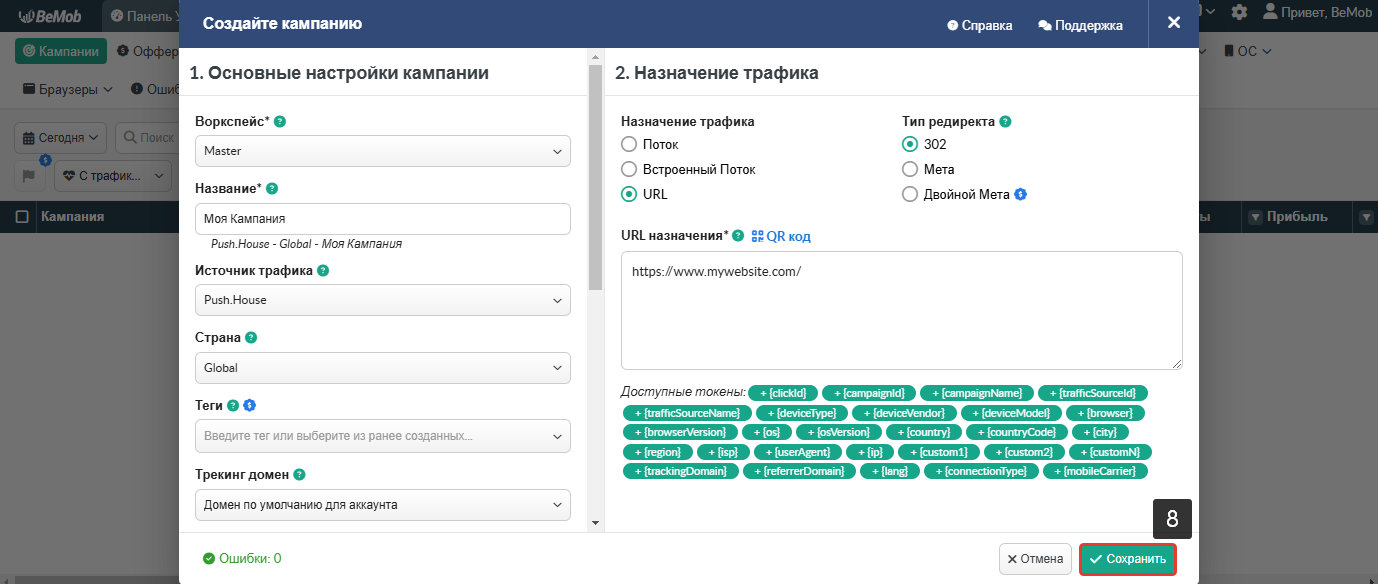Select Мета redirect type
The image size is (1378, 584).
(910, 170)
